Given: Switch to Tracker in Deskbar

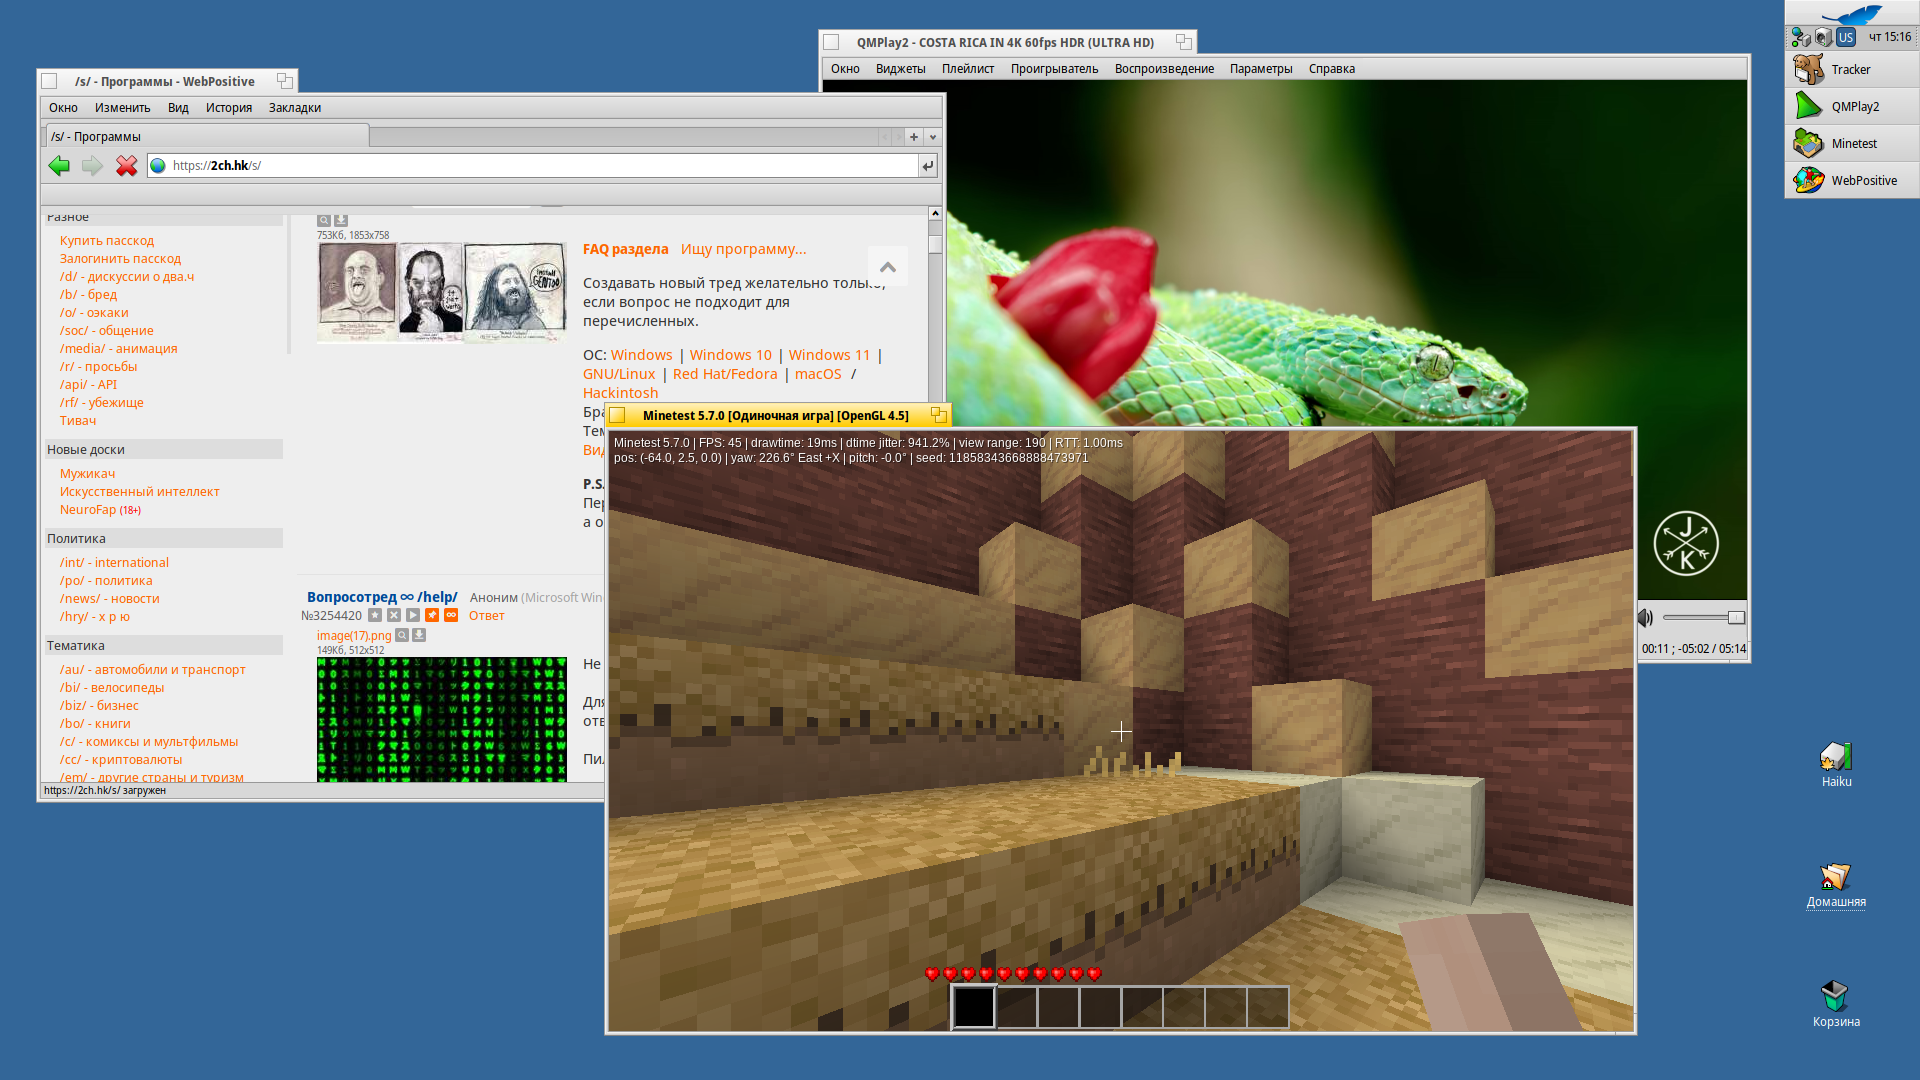Looking at the screenshot, I should coord(1852,70).
